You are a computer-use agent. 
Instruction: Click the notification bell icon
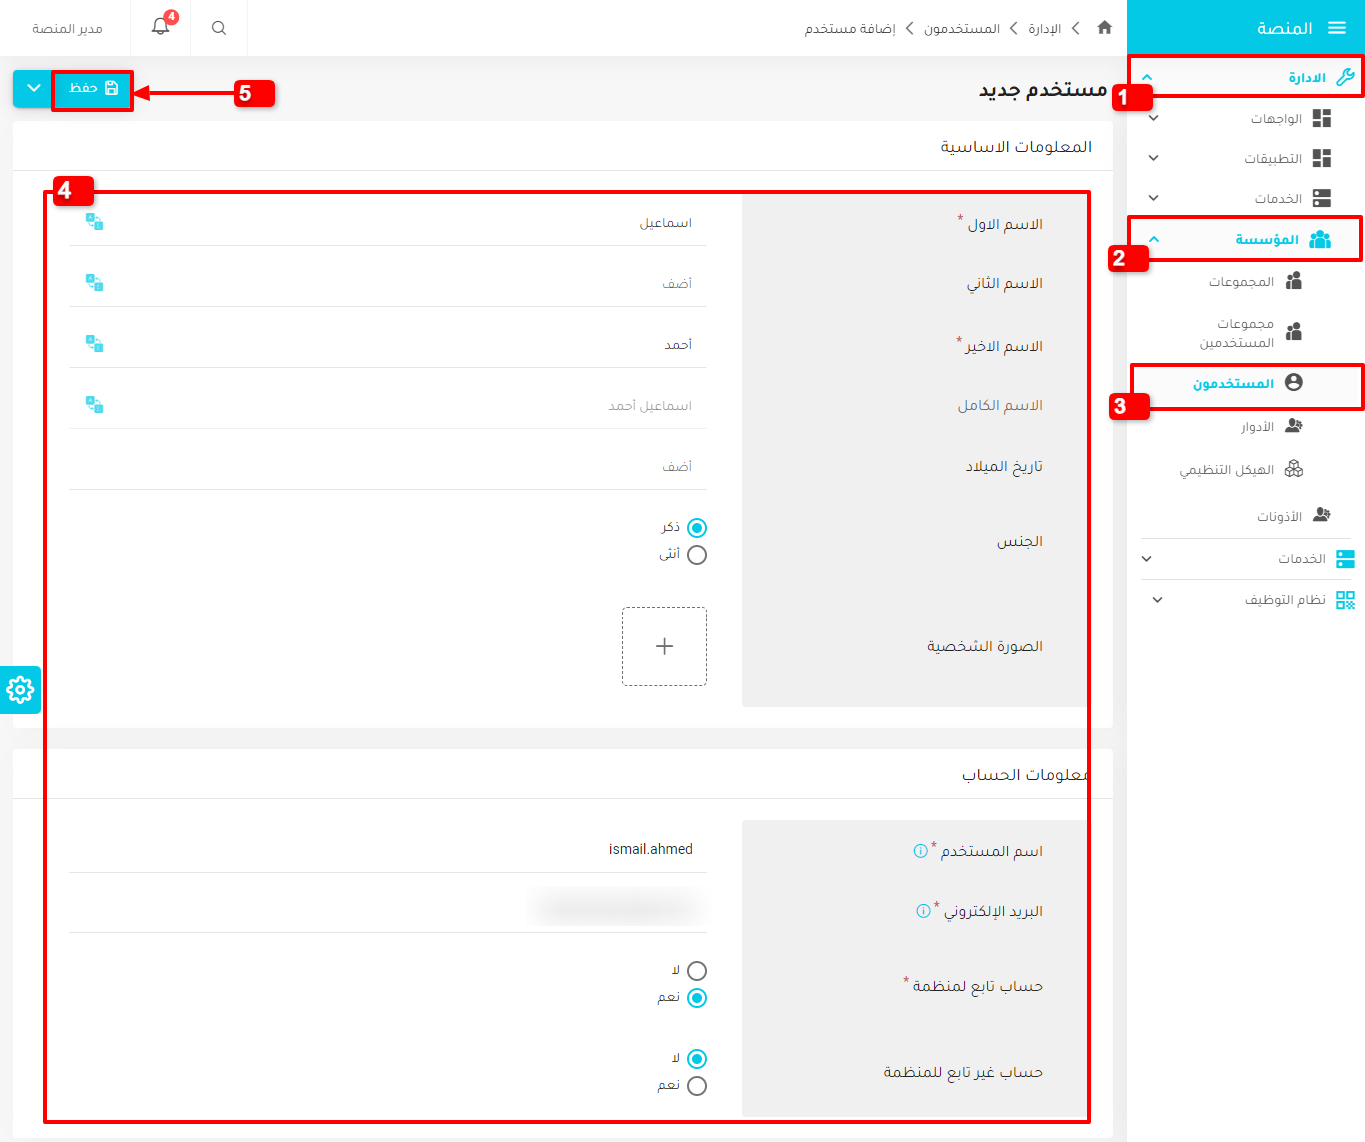coord(160,27)
